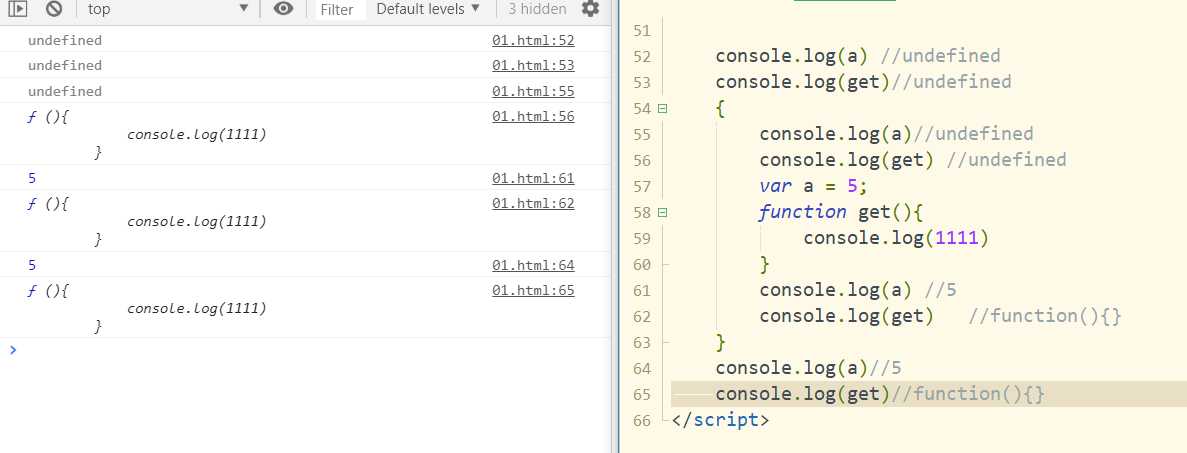Screen dimensions: 1187x453
Task: Collapse the code block at line 54
Action: [662, 109]
